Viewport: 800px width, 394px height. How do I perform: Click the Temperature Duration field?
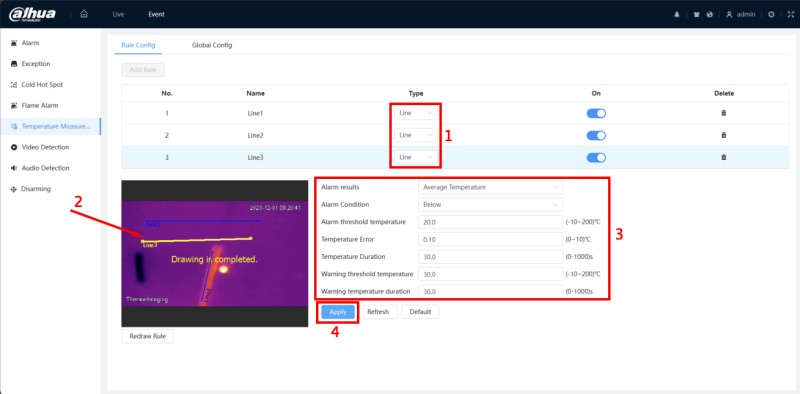click(x=490, y=257)
